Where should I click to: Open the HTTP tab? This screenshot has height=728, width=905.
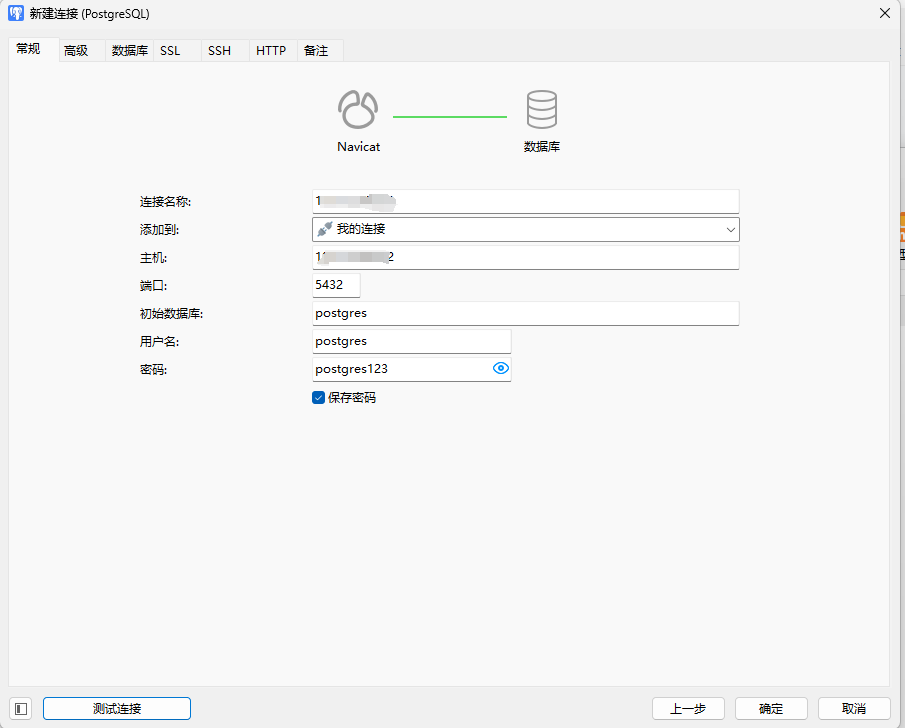(x=271, y=49)
